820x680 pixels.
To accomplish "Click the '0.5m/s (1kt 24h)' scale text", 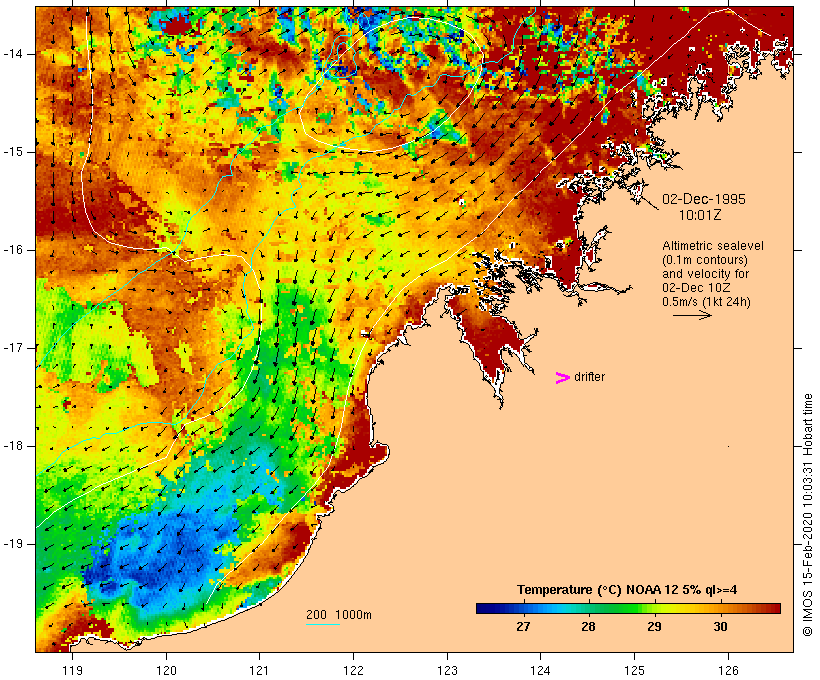I will [707, 302].
